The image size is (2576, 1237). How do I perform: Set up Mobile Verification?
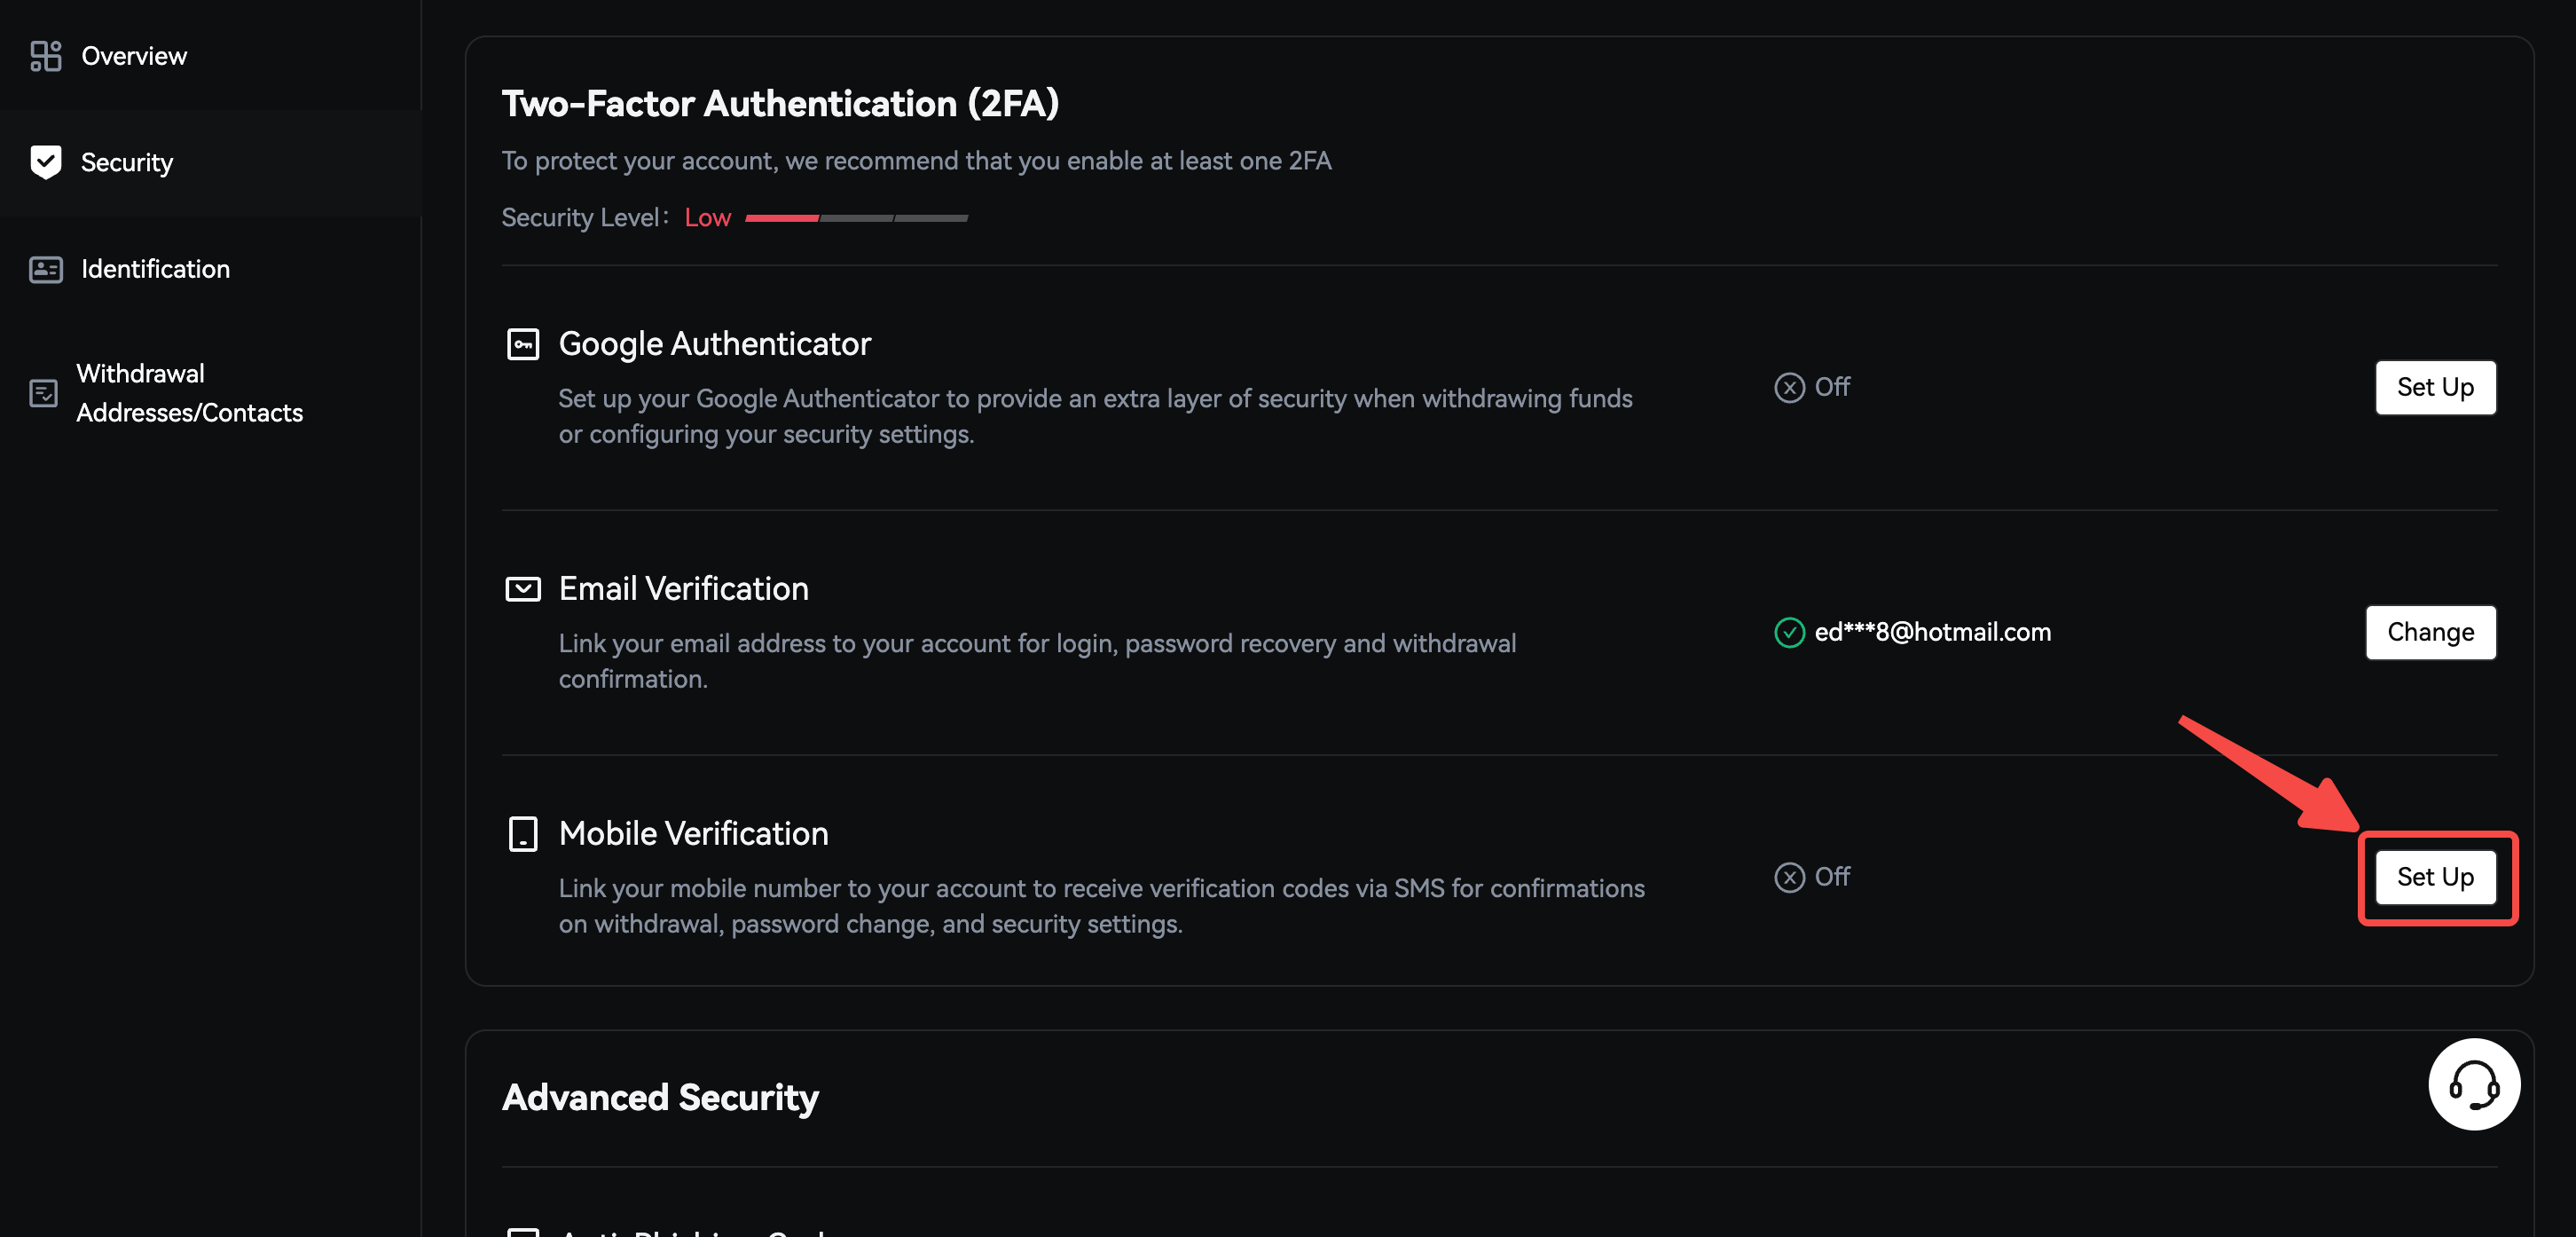click(x=2434, y=877)
